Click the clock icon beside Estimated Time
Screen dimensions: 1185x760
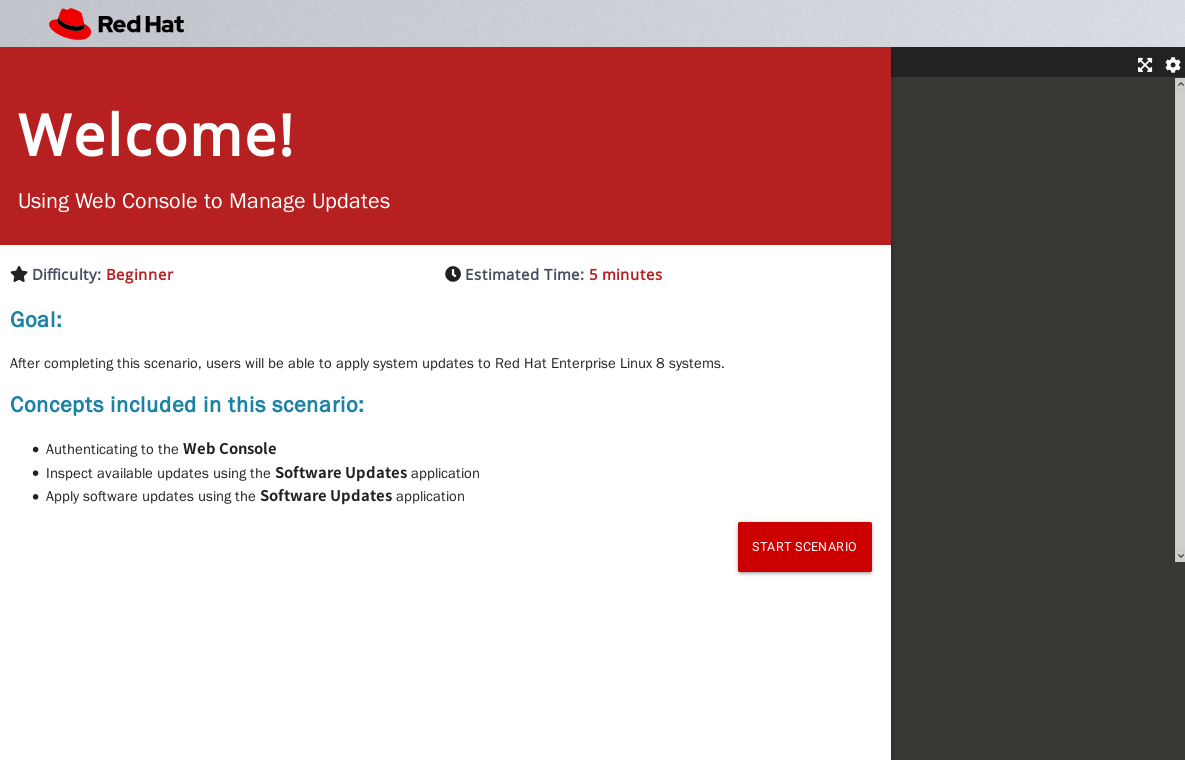[453, 274]
